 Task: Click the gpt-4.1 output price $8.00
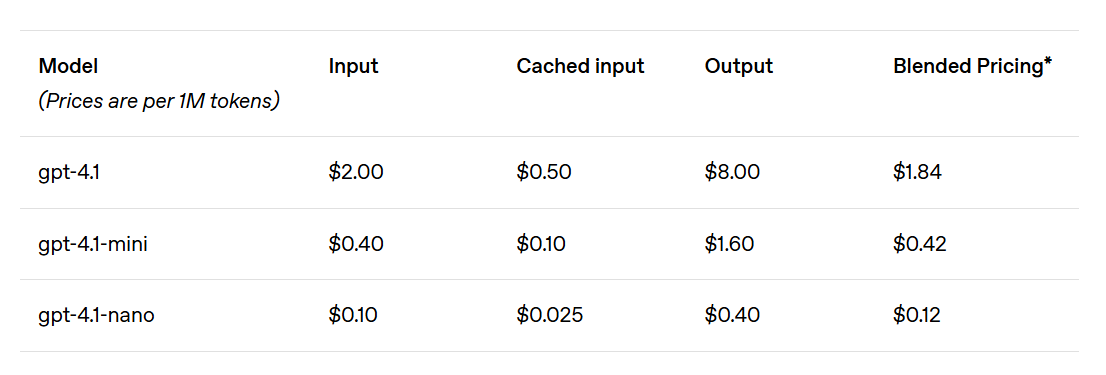(x=732, y=173)
